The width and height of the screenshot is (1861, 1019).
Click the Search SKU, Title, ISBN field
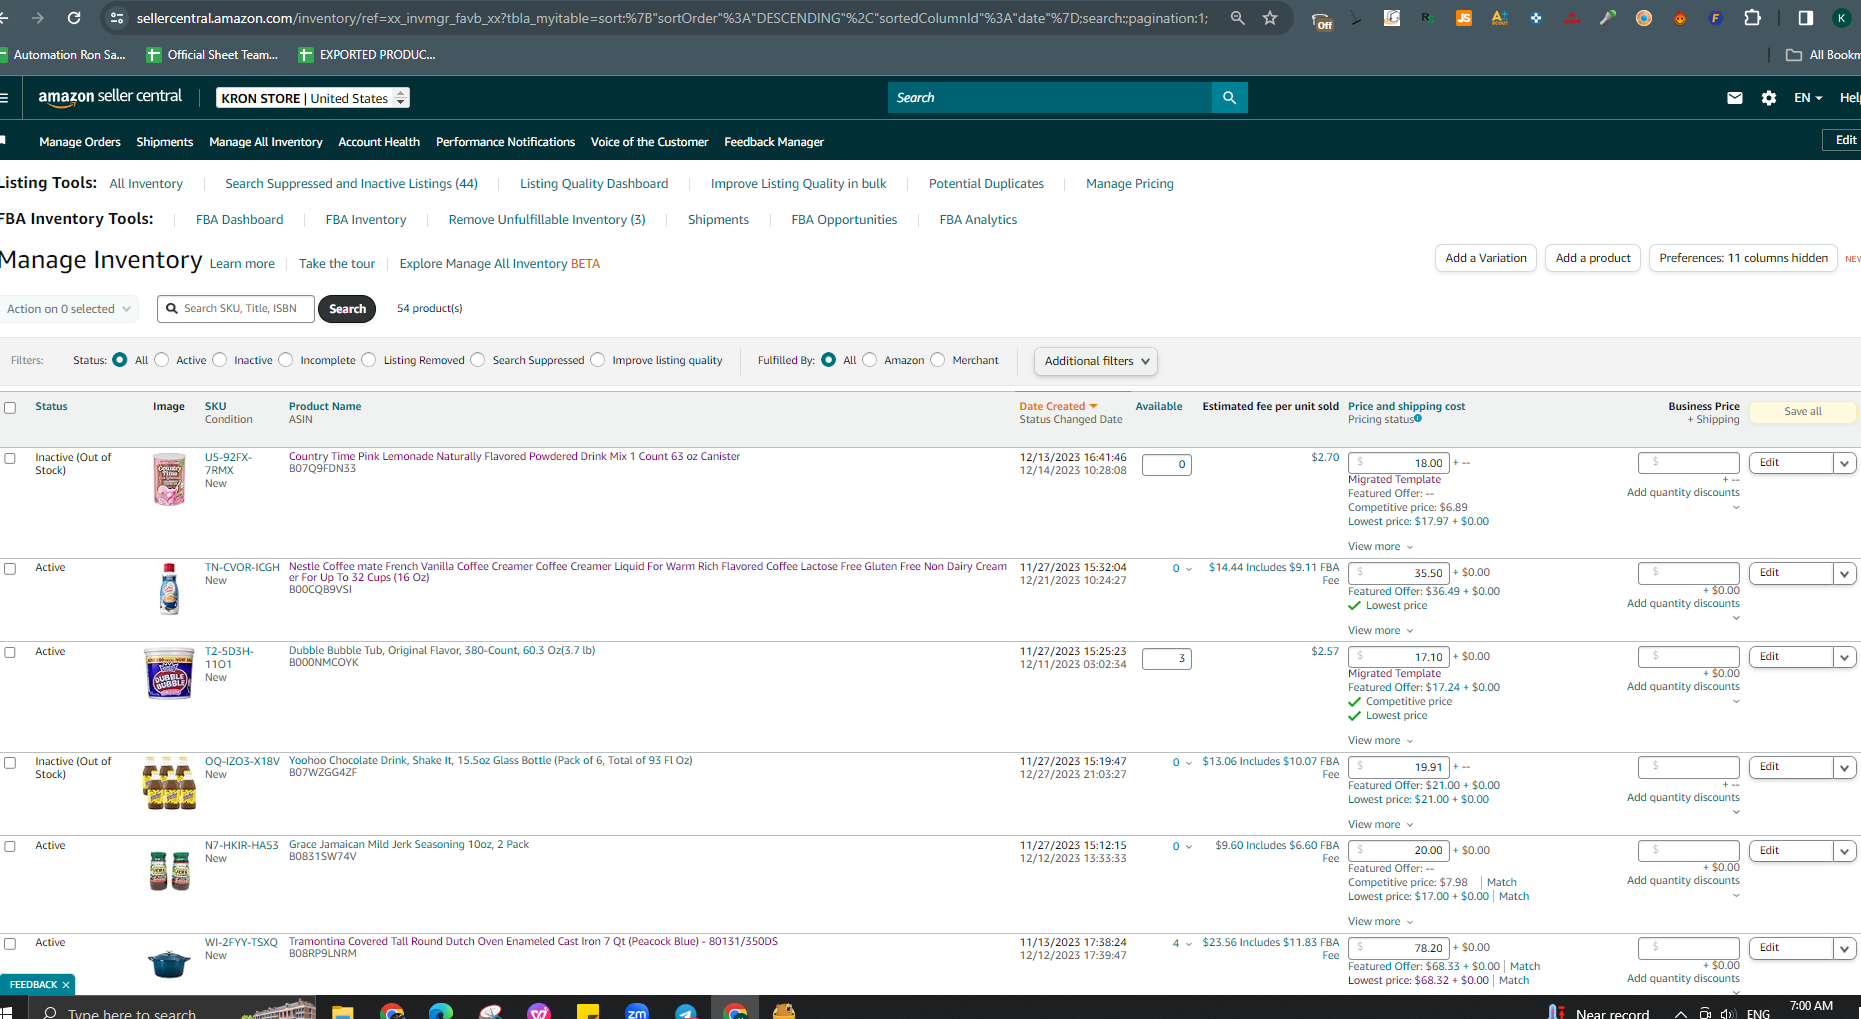click(236, 309)
